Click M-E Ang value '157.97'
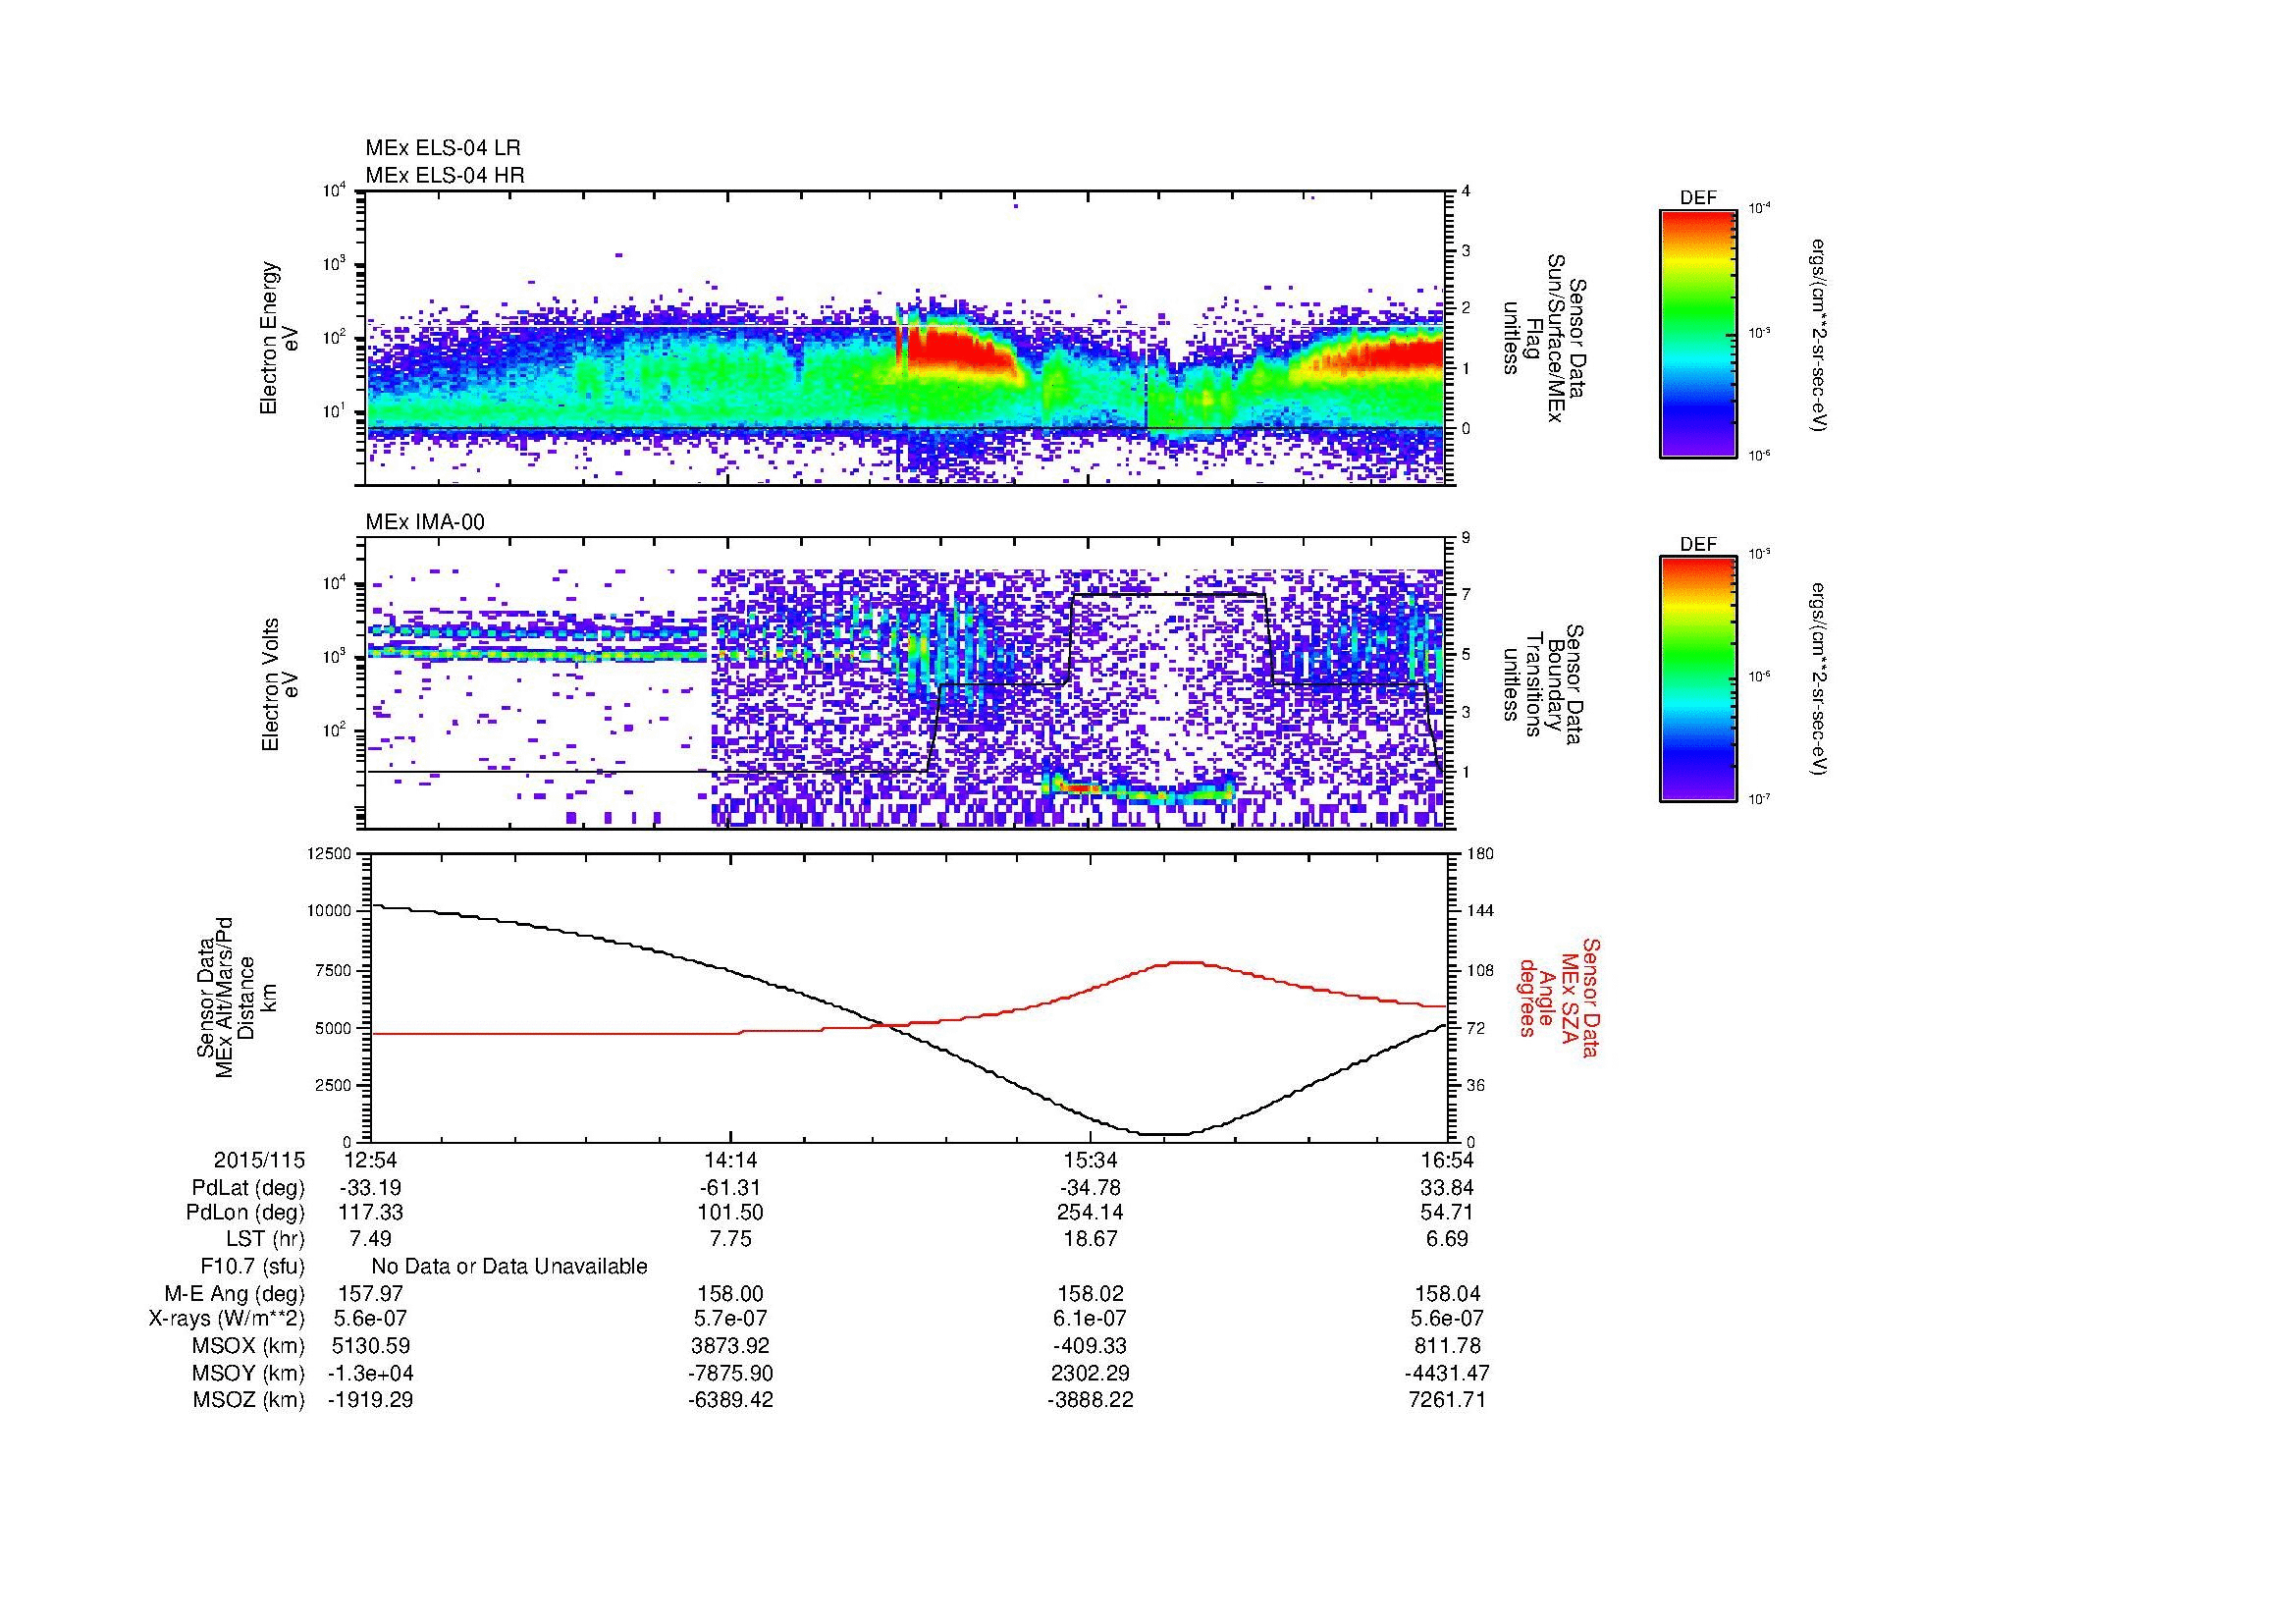The width and height of the screenshot is (2296, 1623). click(x=370, y=1293)
